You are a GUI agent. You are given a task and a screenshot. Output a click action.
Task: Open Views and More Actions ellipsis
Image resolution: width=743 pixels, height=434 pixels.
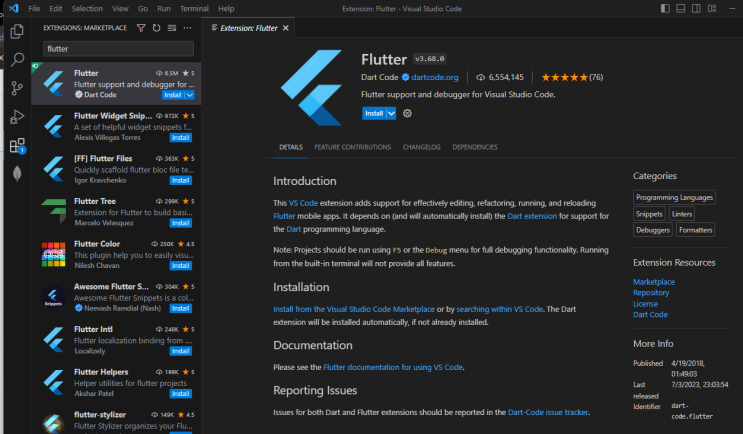point(188,28)
